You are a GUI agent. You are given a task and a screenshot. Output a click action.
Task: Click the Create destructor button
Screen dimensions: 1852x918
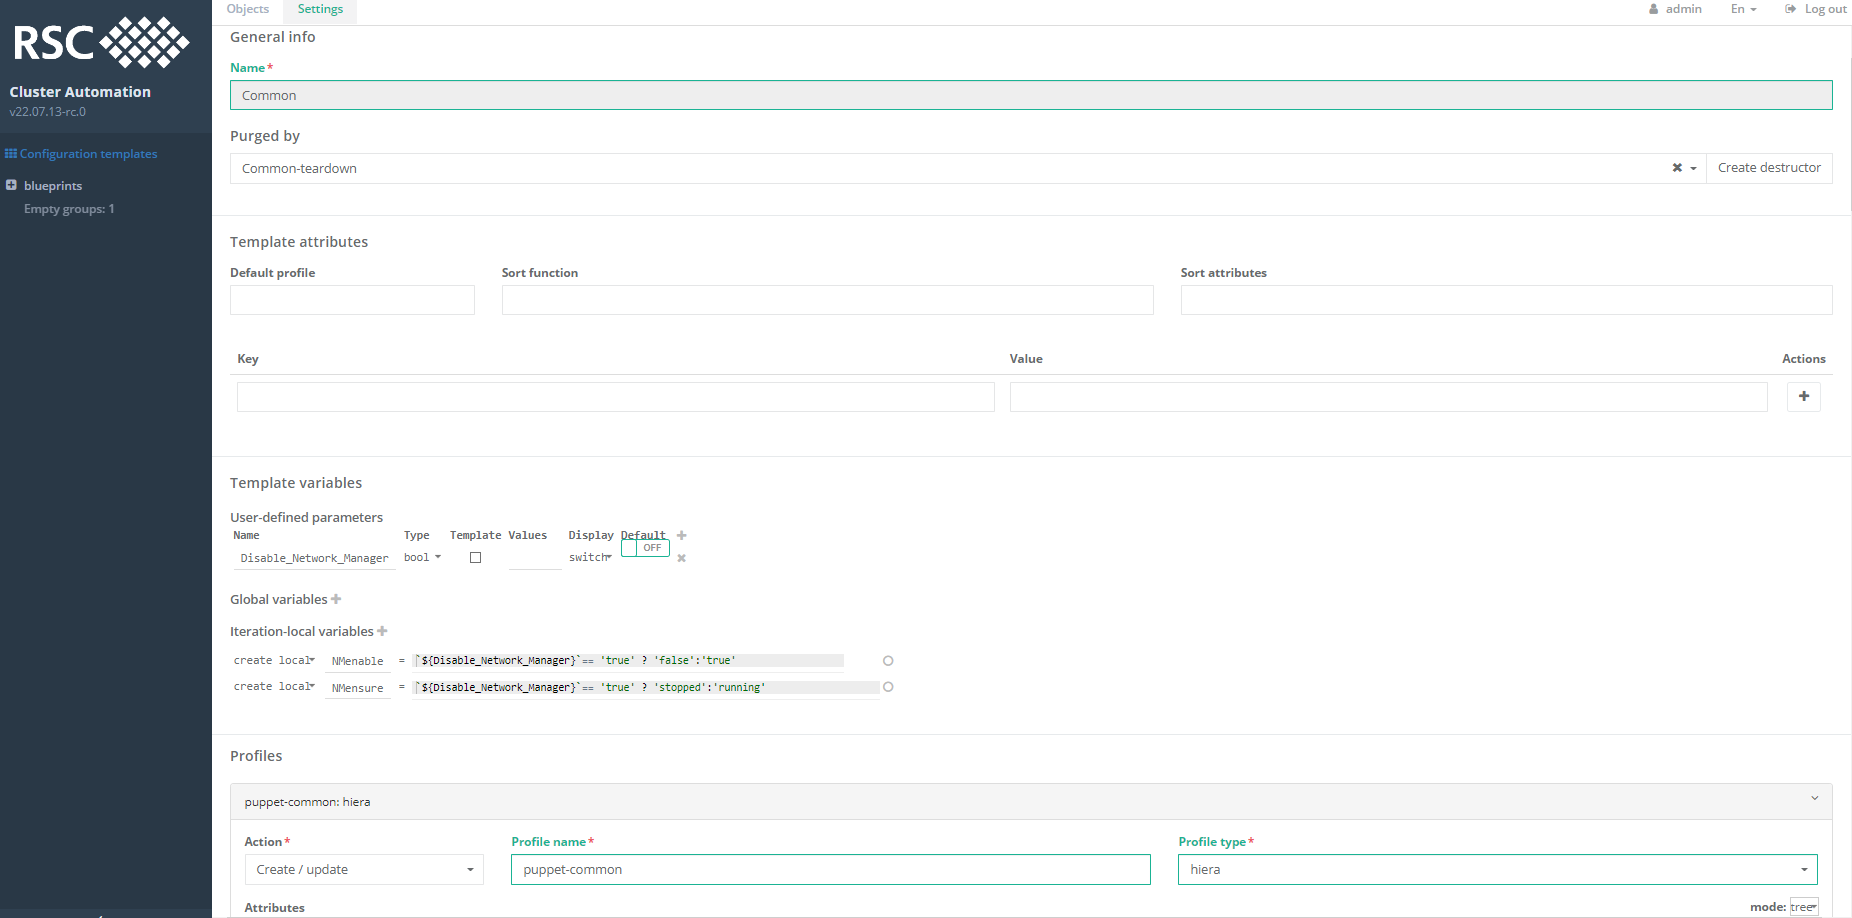click(1769, 168)
